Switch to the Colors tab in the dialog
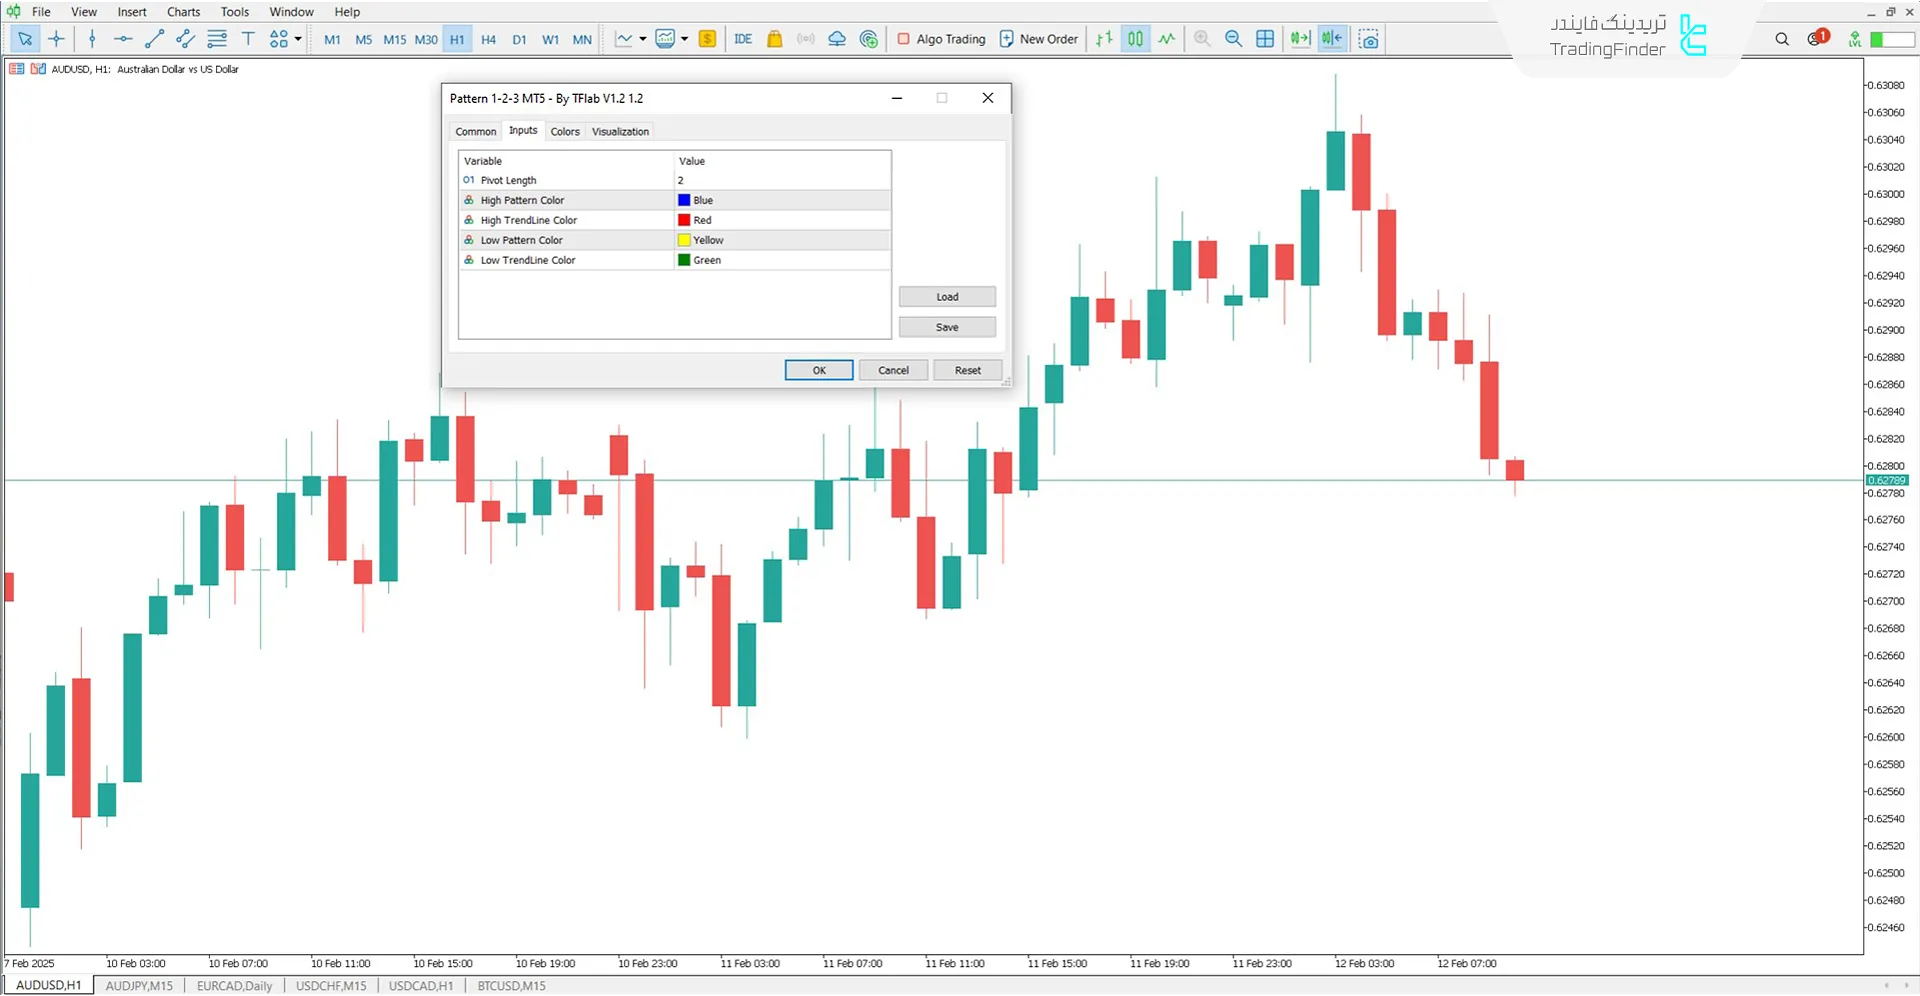The height and width of the screenshot is (996, 1920). click(564, 131)
